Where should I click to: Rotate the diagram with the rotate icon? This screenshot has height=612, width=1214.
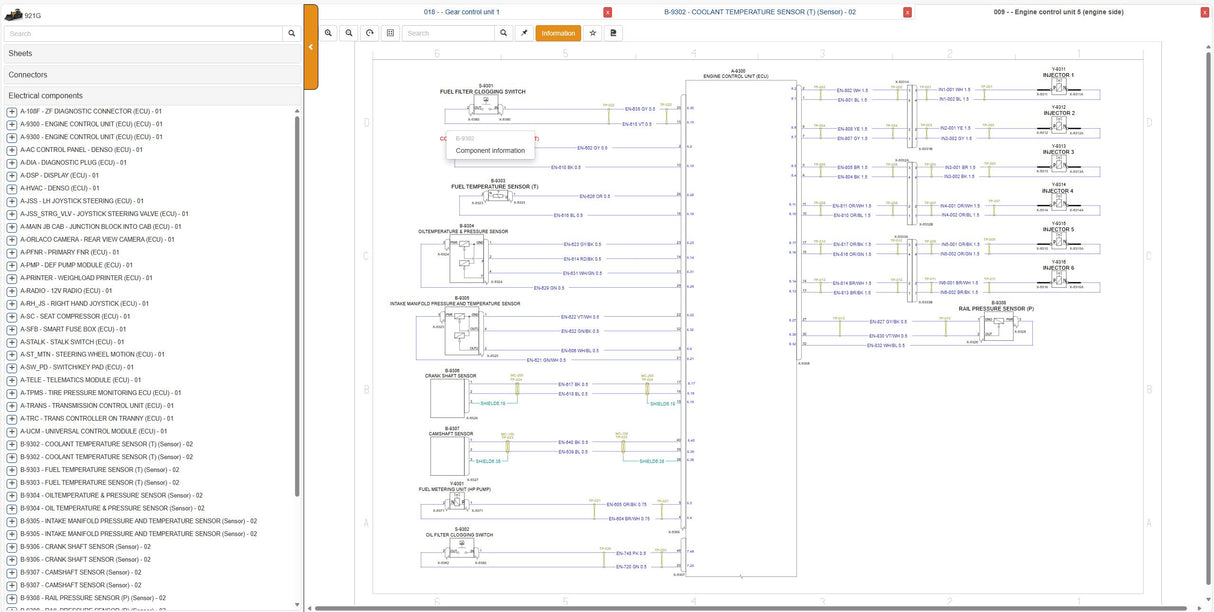pyautogui.click(x=370, y=33)
